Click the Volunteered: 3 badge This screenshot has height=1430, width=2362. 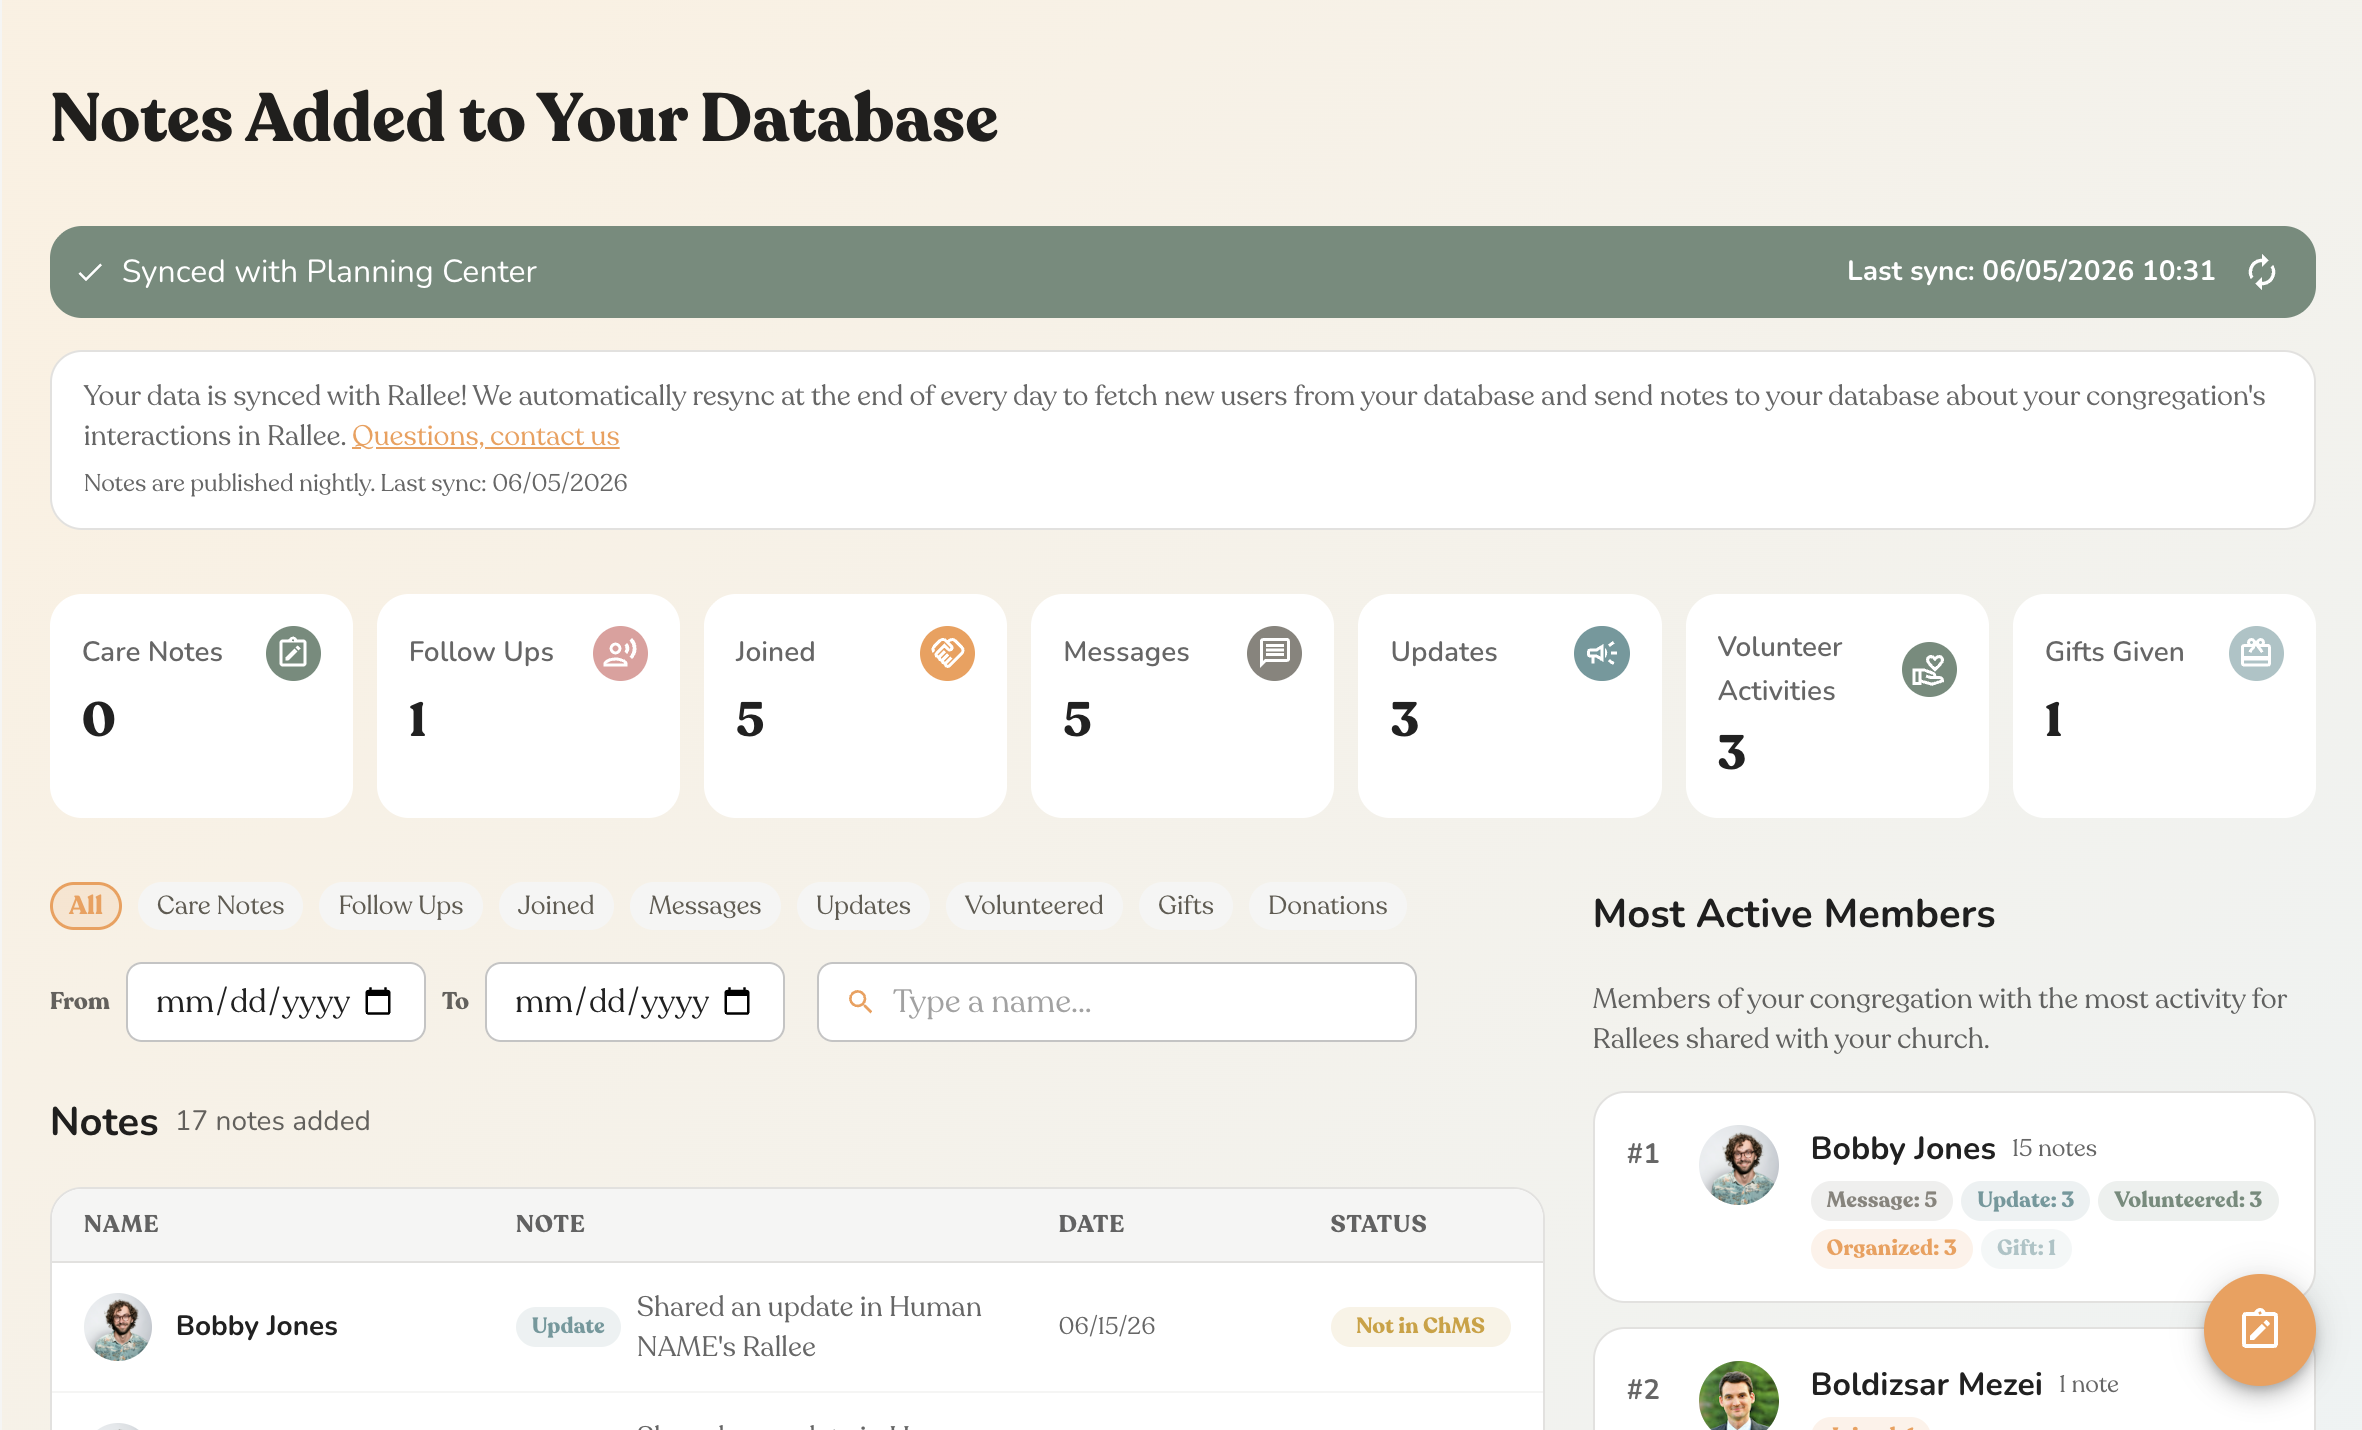tap(2188, 1200)
